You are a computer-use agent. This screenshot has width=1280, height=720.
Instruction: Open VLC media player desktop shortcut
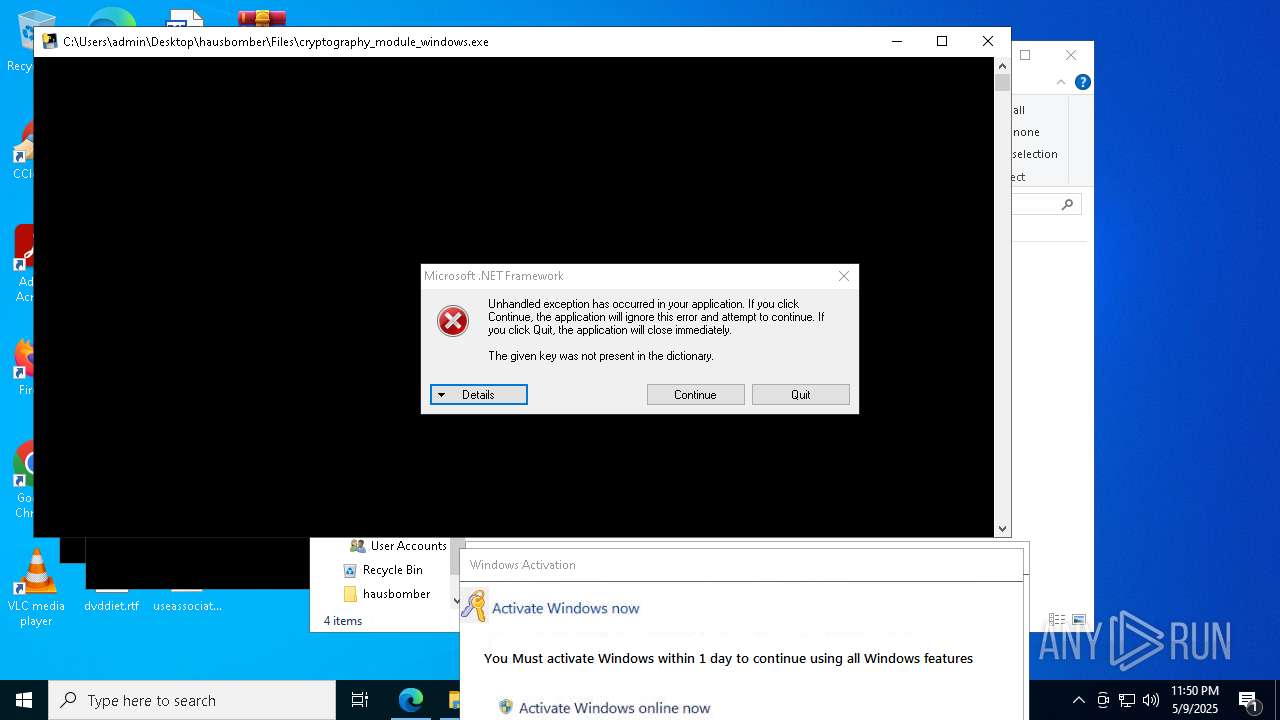tap(36, 588)
